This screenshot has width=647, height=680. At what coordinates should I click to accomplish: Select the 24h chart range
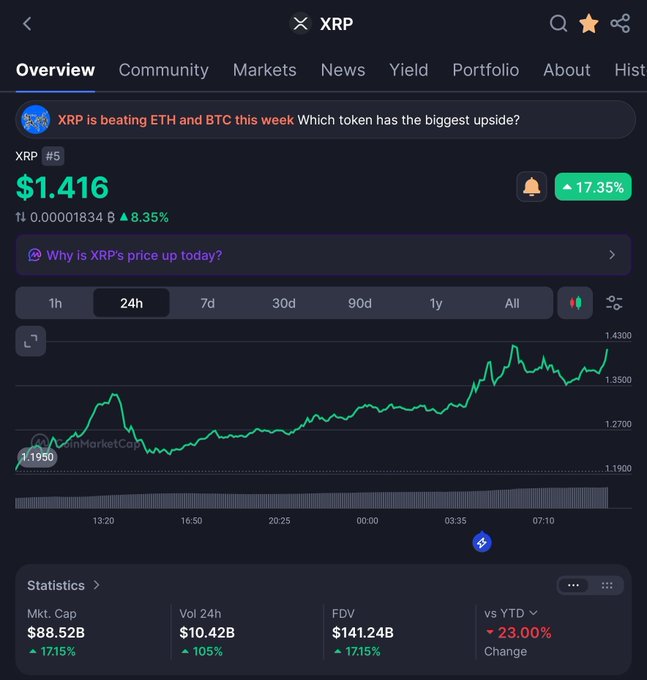[x=131, y=303]
